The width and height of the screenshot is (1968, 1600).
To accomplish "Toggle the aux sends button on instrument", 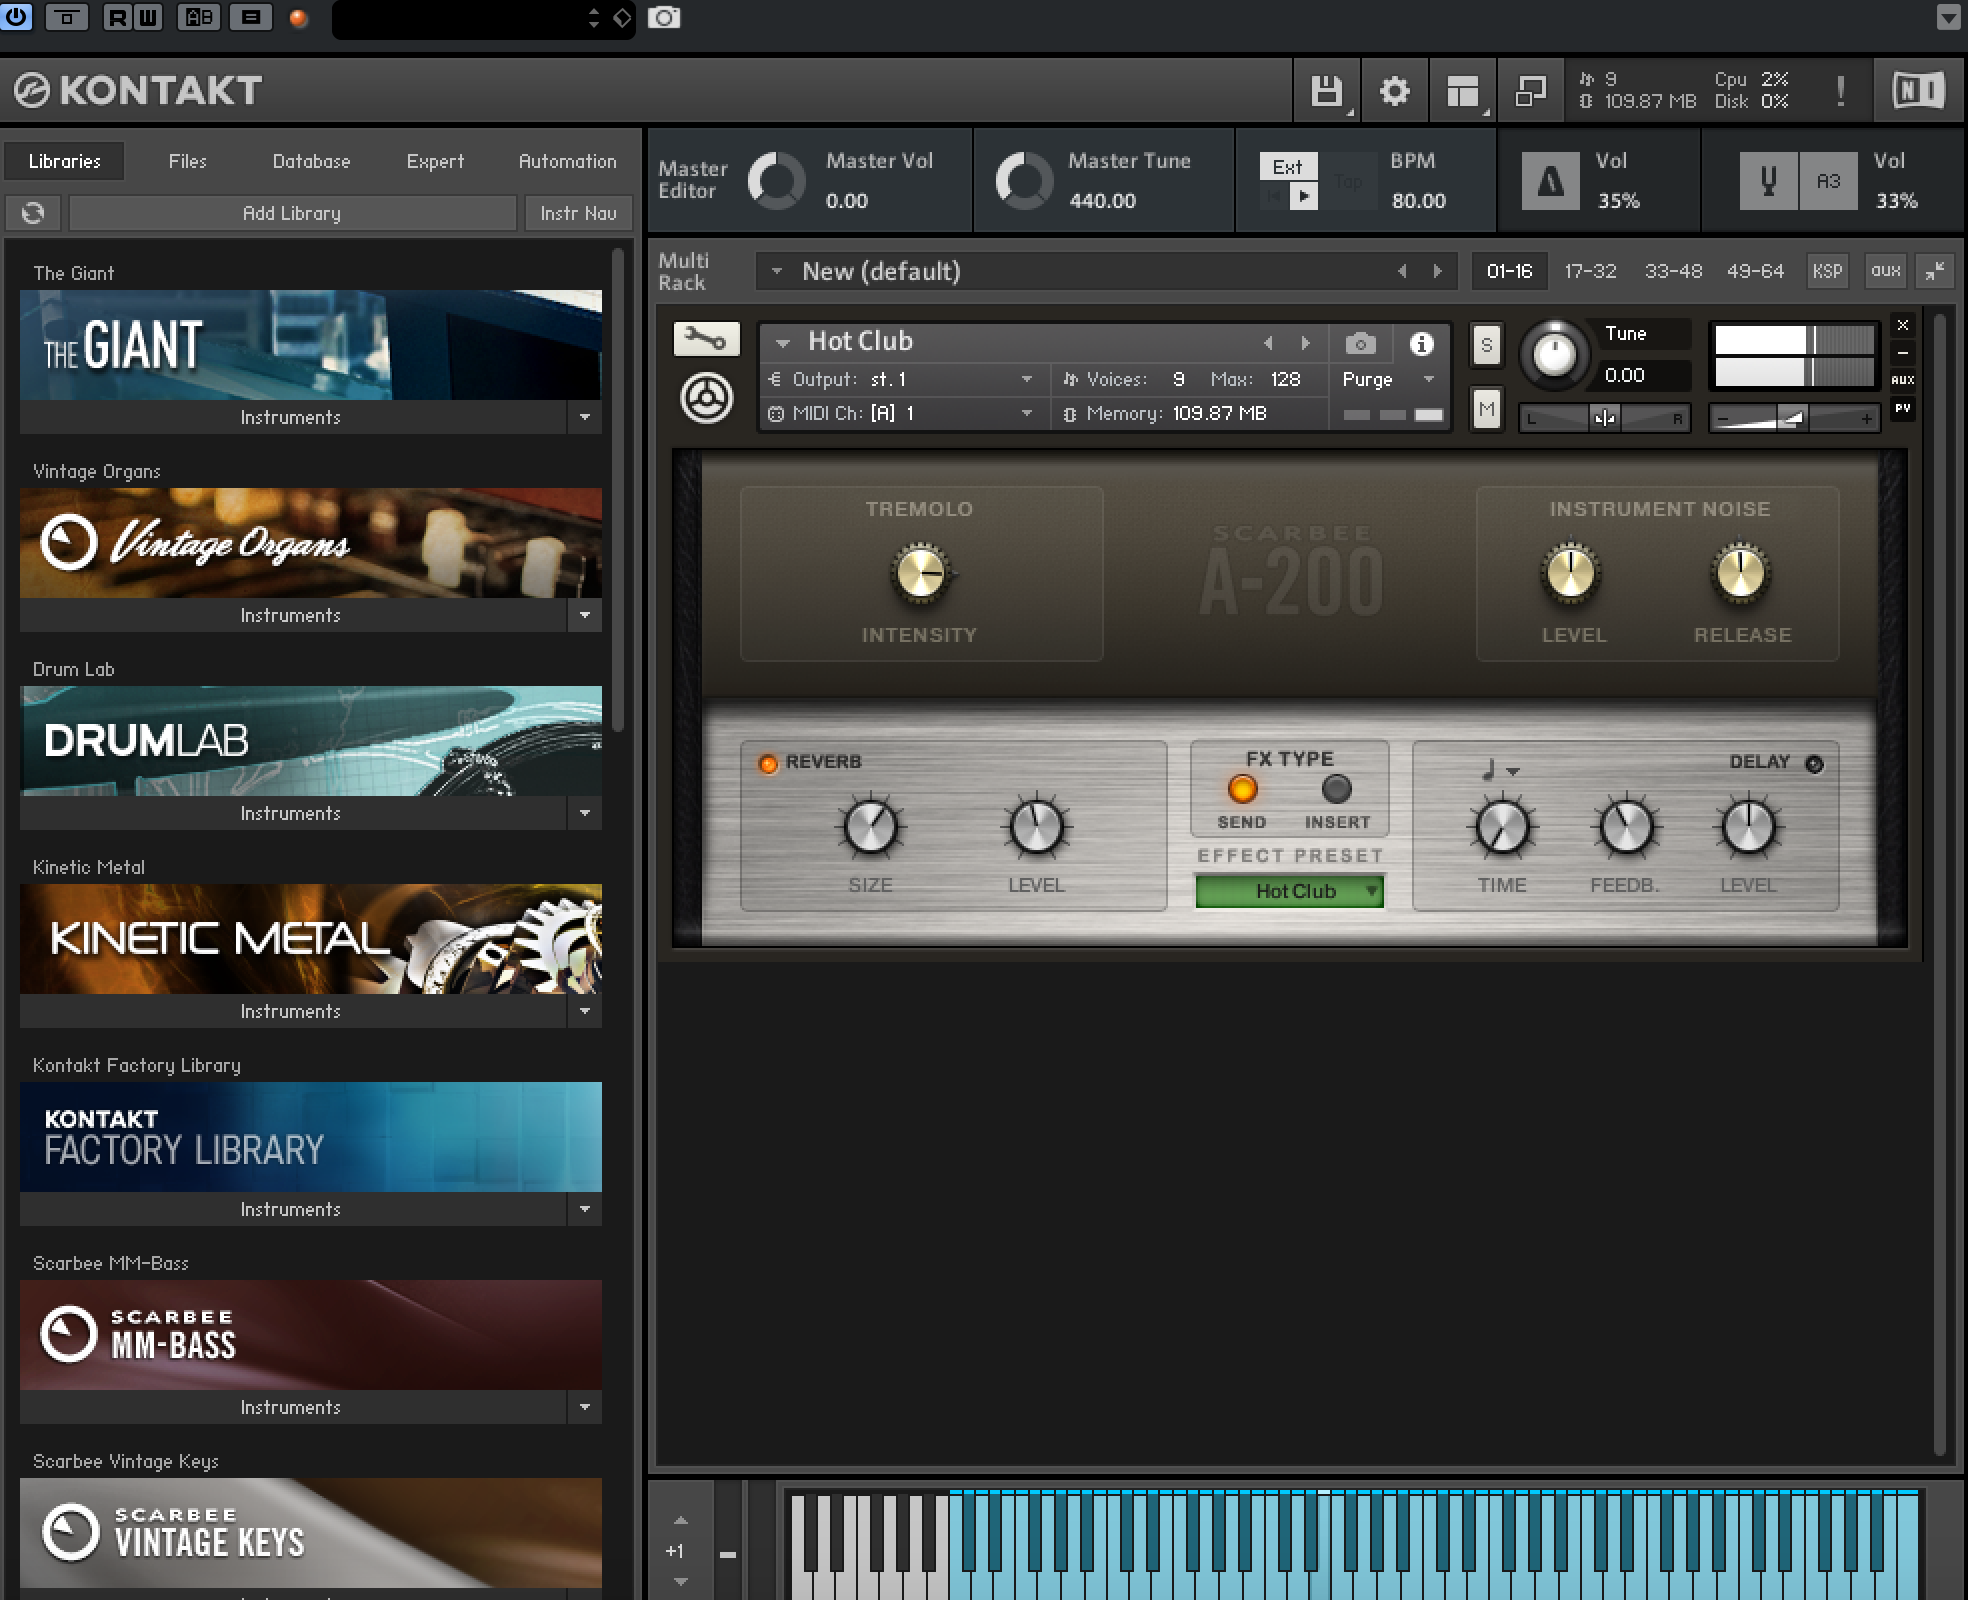I will pyautogui.click(x=1903, y=380).
